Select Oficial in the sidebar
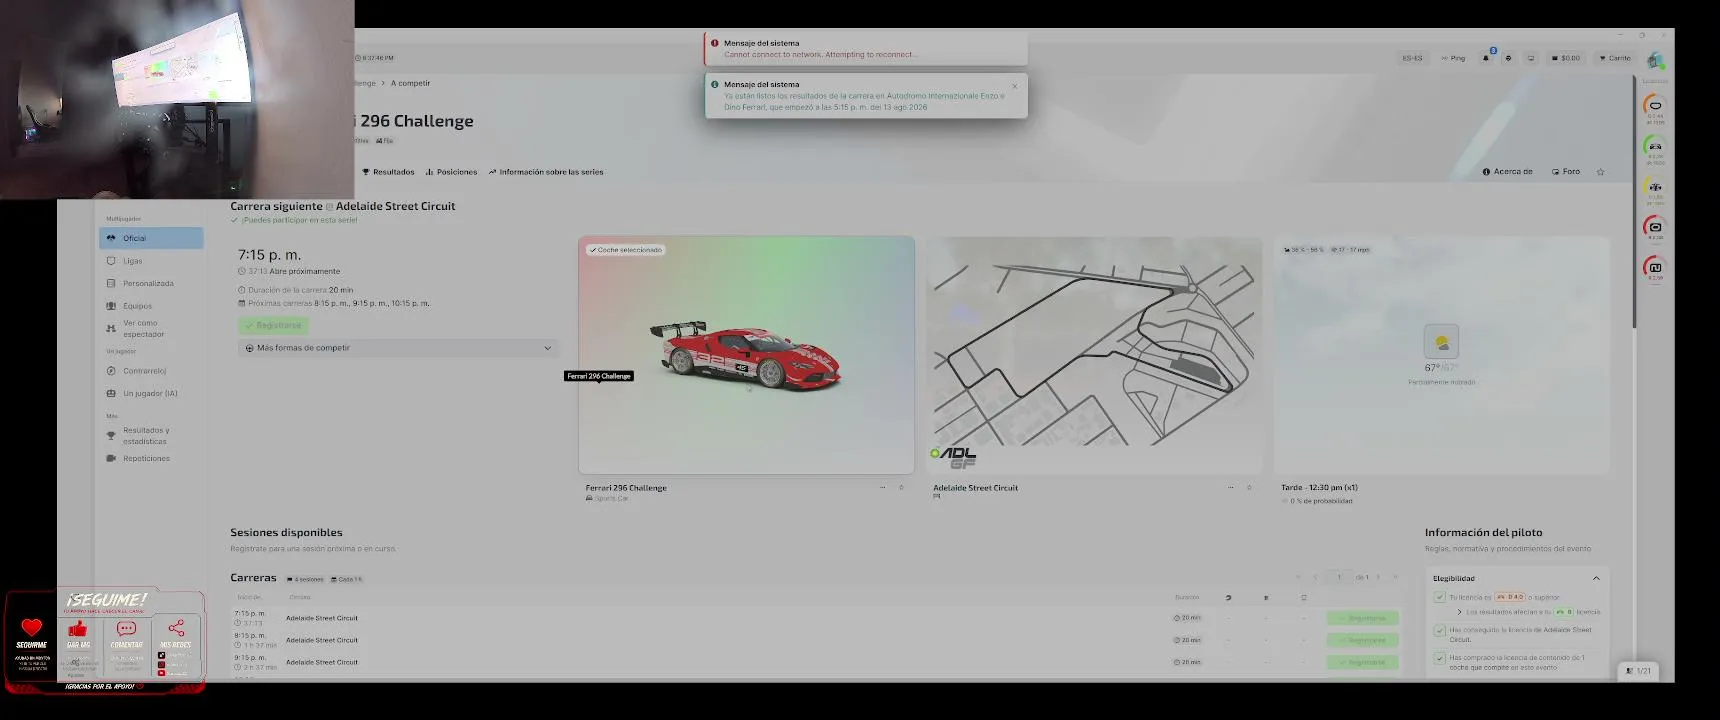1720x720 pixels. pos(151,238)
